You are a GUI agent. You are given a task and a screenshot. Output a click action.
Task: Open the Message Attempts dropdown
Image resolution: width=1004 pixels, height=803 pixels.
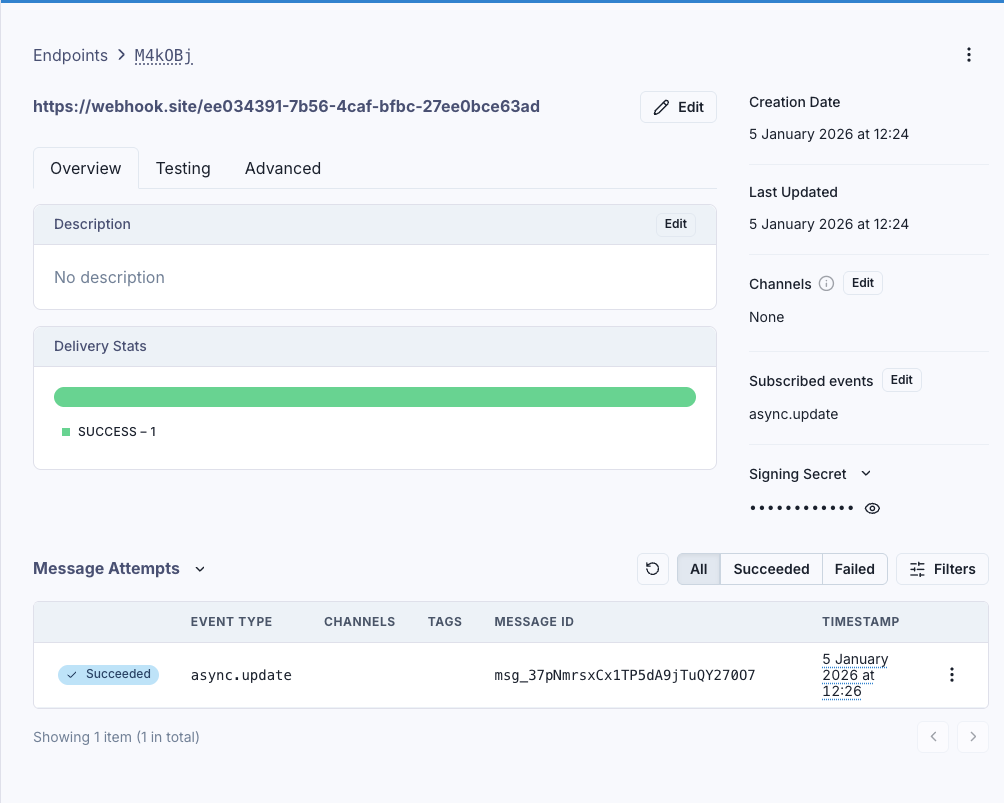(x=199, y=568)
